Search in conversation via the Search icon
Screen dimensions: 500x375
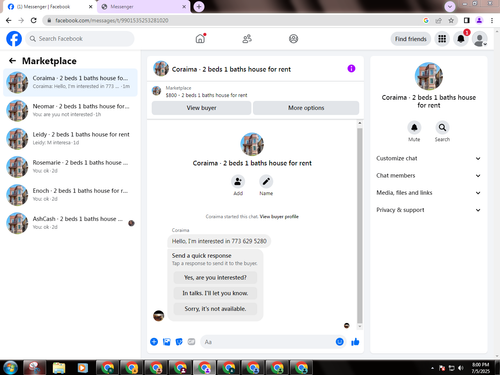point(442,127)
